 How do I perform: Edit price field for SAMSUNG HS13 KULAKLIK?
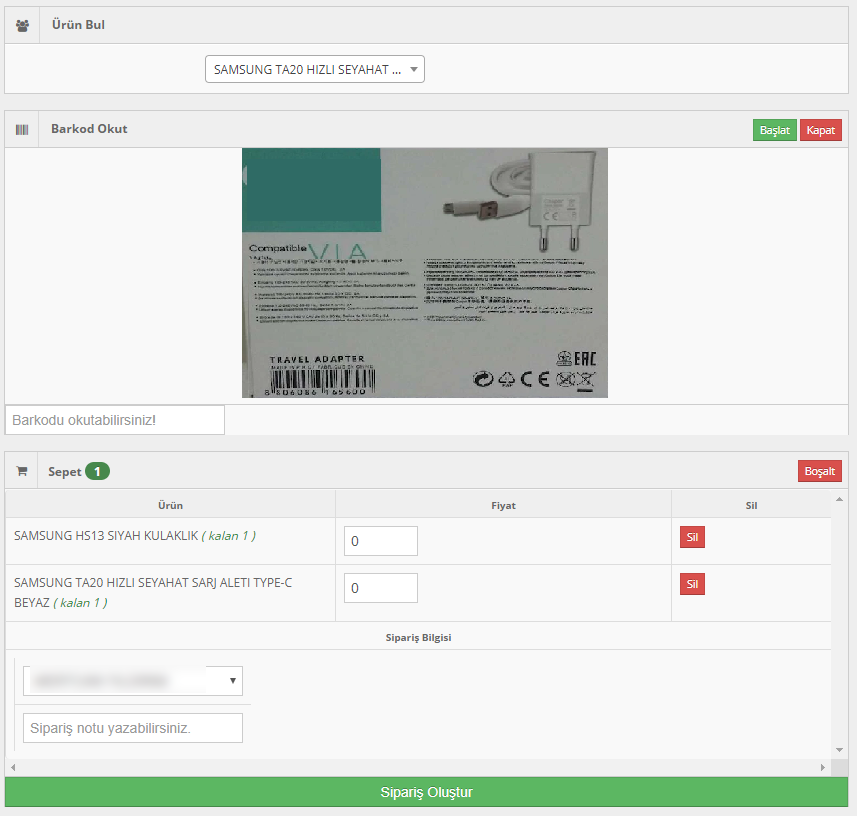click(381, 541)
